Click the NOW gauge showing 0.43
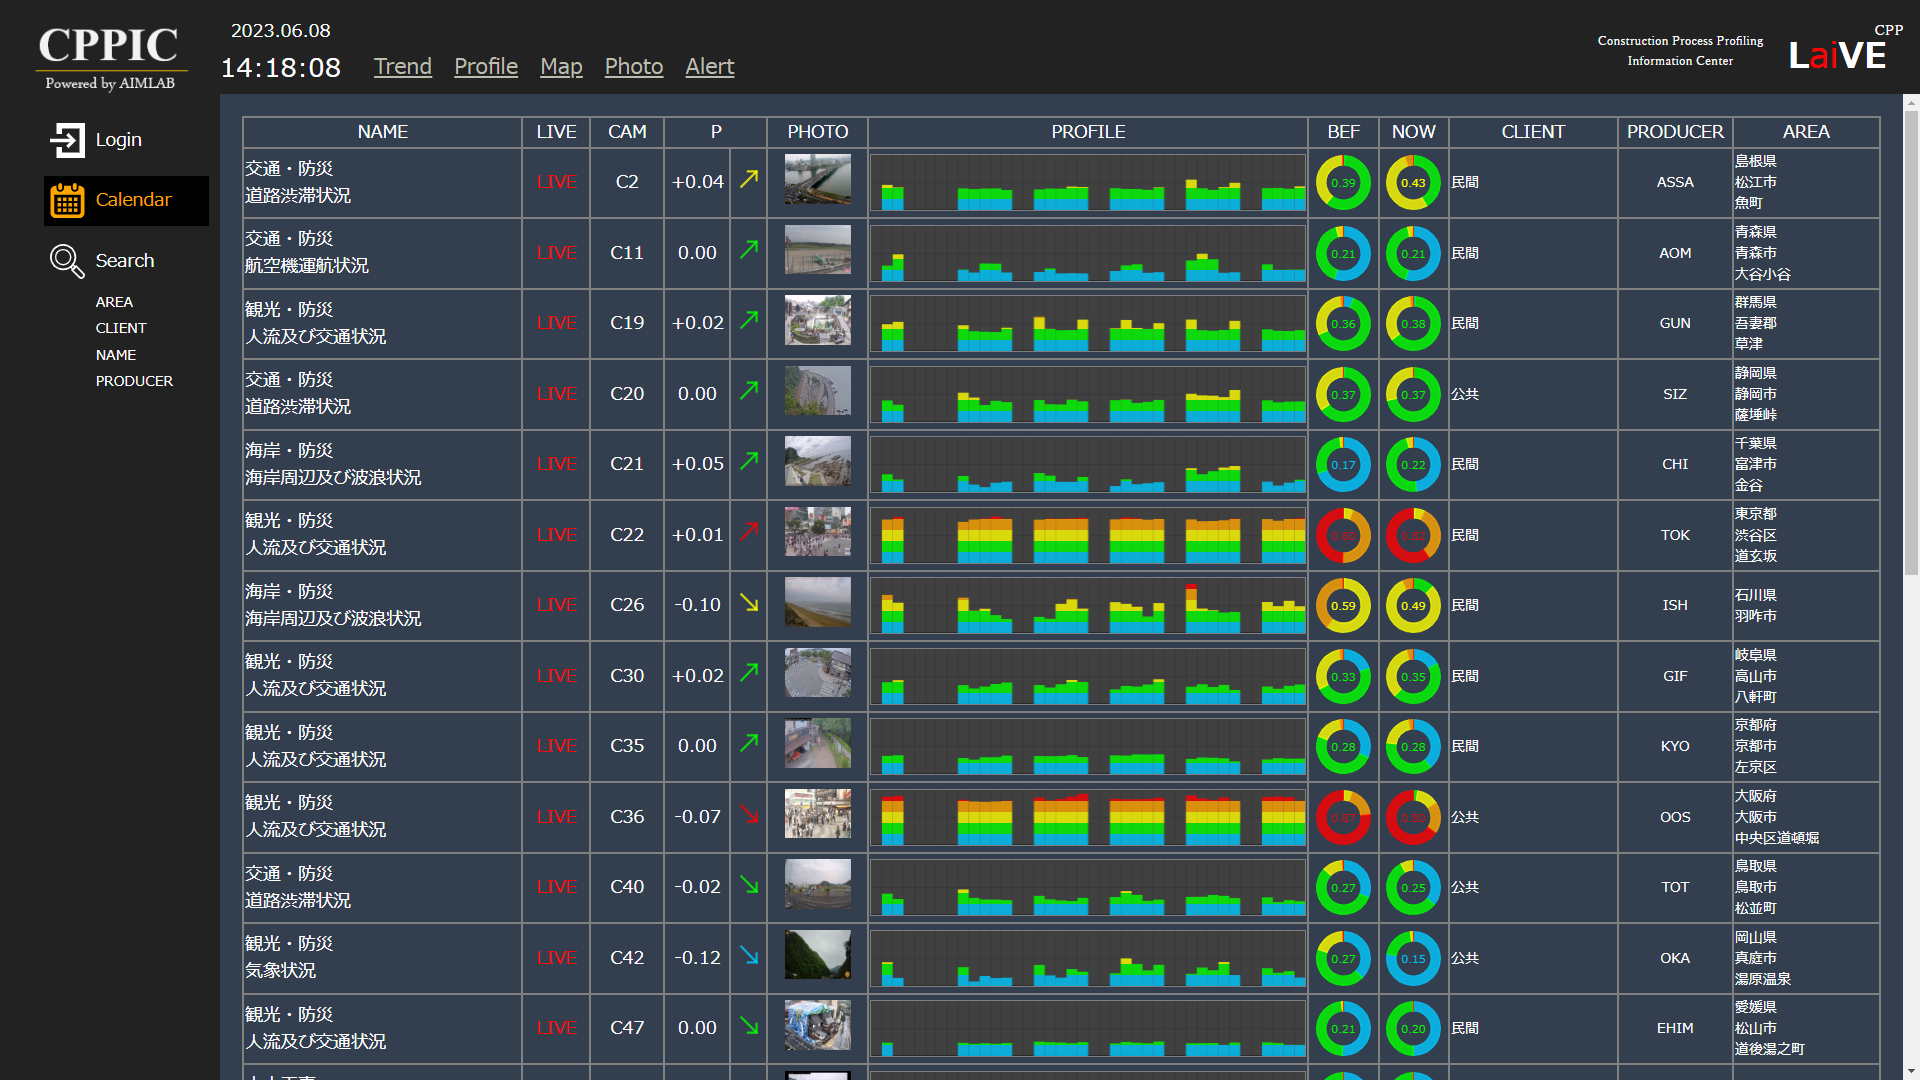 (x=1413, y=183)
